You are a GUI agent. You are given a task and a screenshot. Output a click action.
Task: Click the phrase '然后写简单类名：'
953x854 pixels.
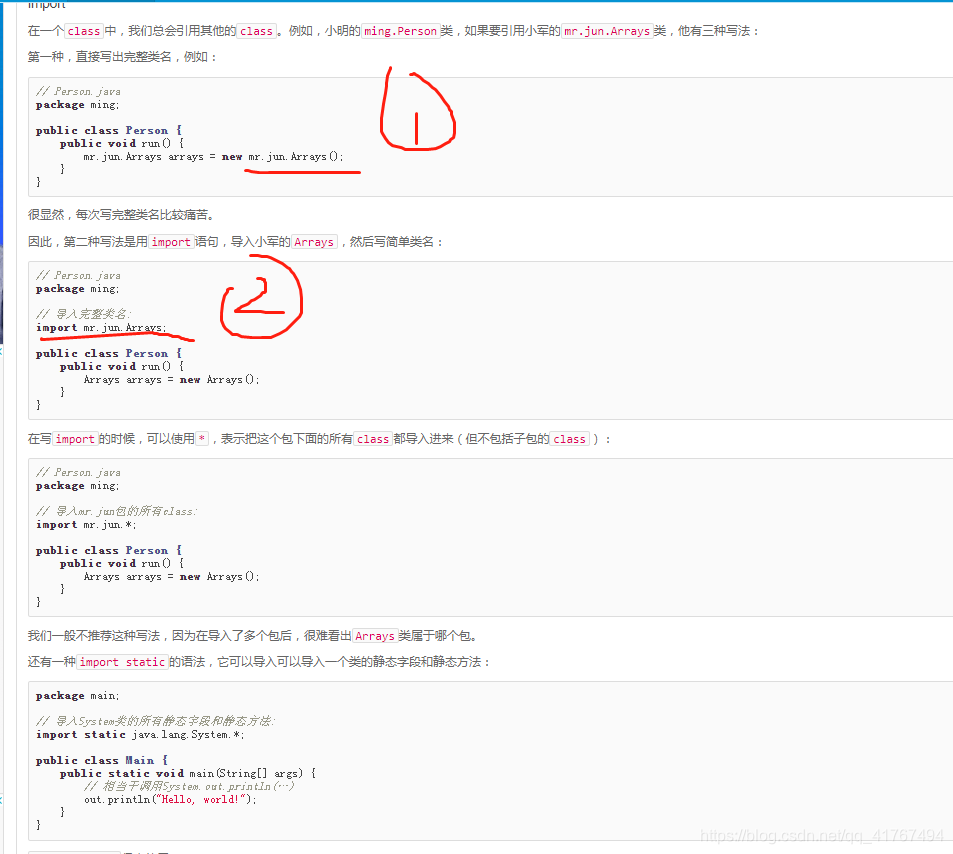(397, 242)
